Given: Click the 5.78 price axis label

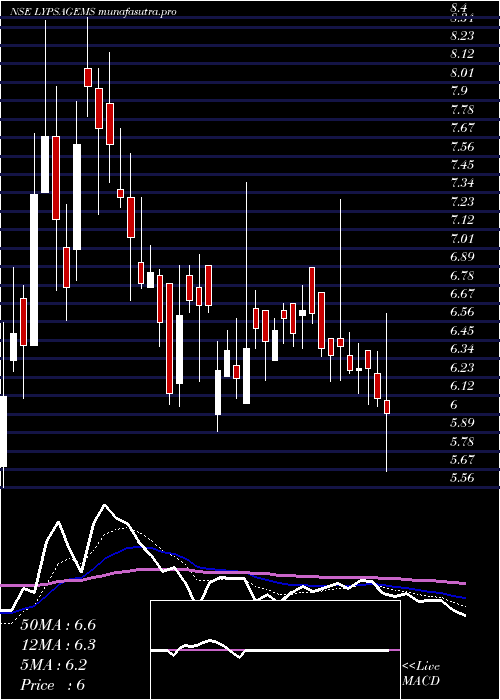Looking at the screenshot, I should click(x=462, y=442).
